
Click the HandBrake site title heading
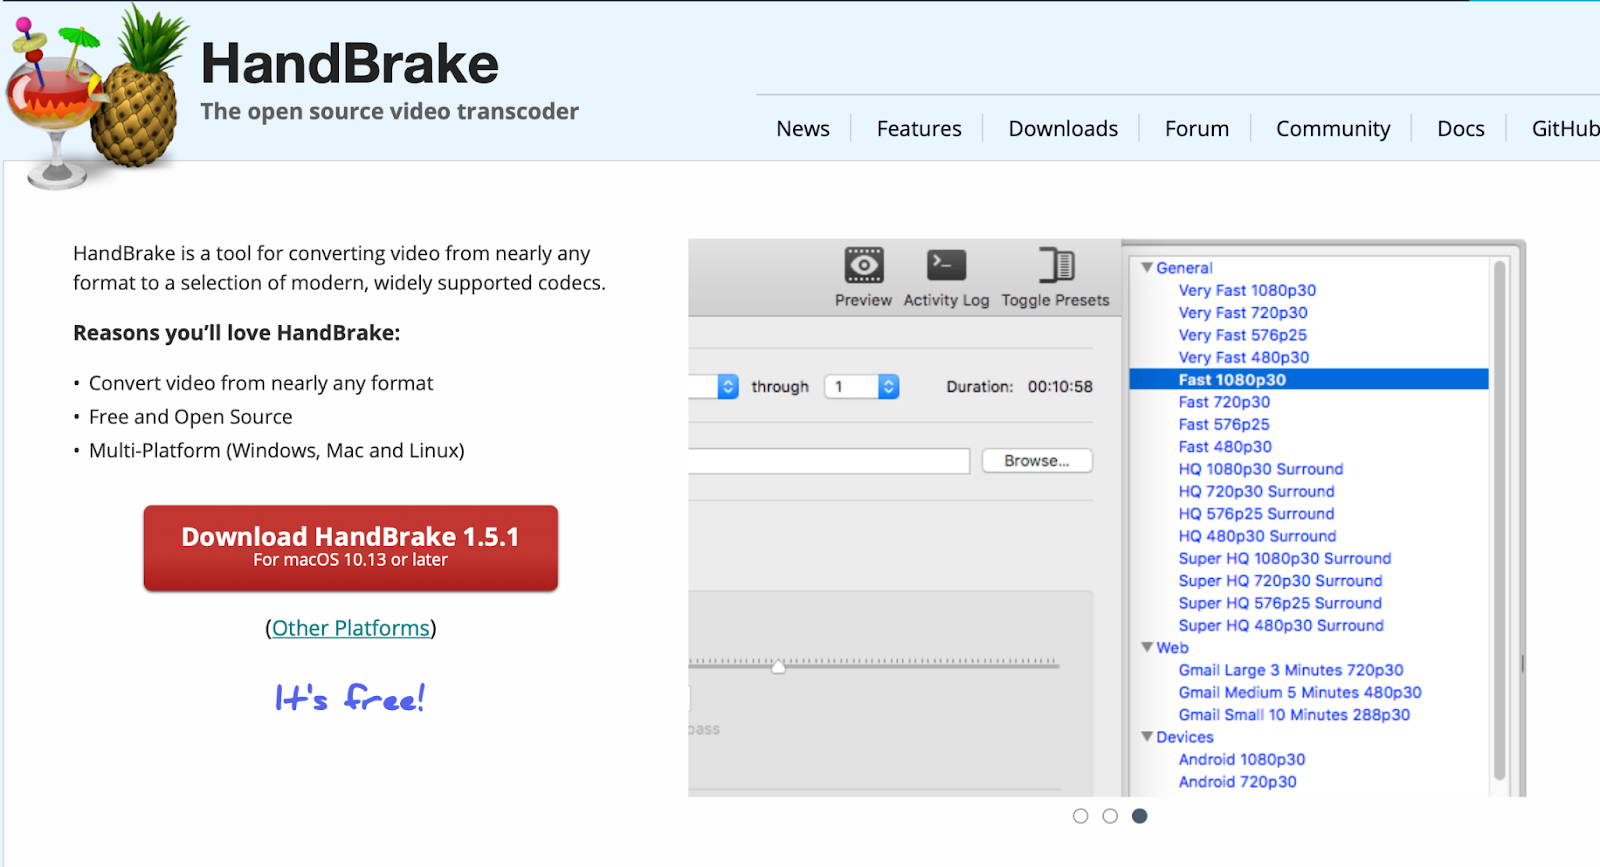click(350, 63)
